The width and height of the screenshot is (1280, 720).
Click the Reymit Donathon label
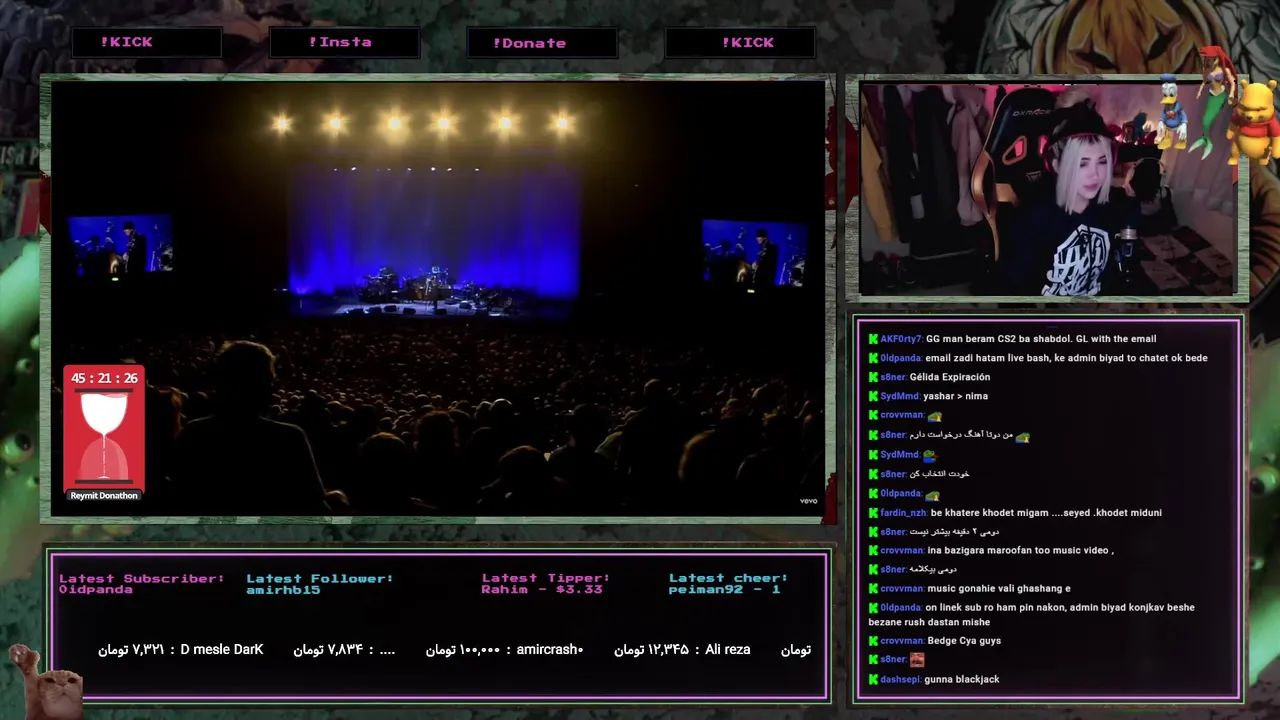point(104,496)
